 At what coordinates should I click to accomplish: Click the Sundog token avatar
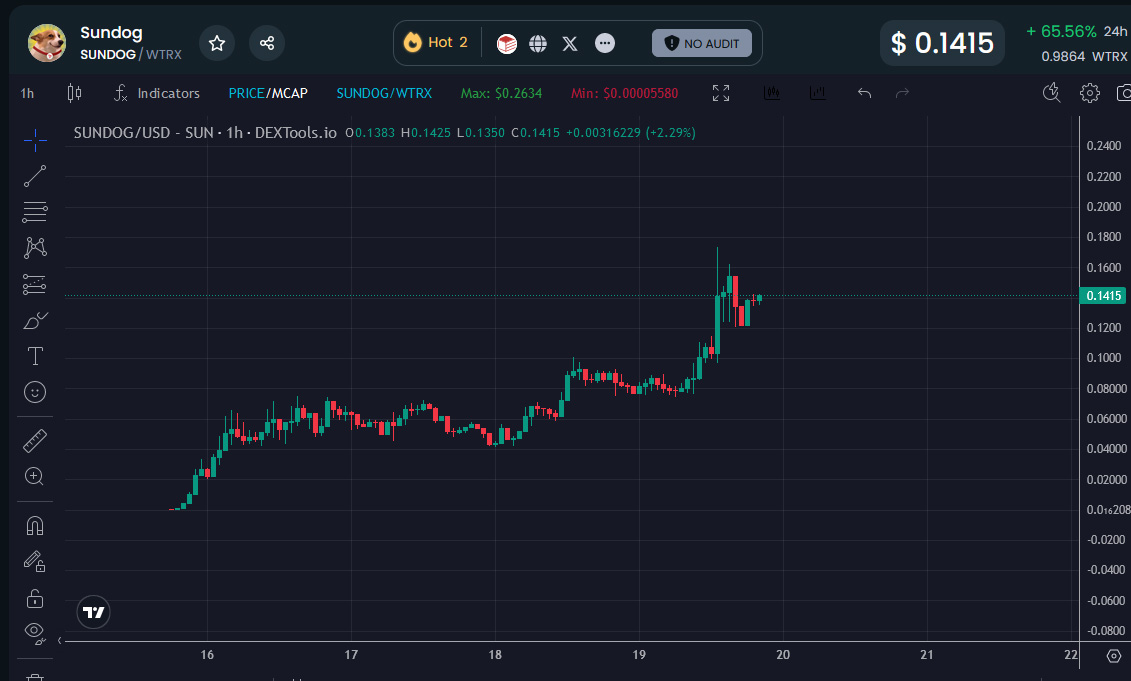coord(47,43)
